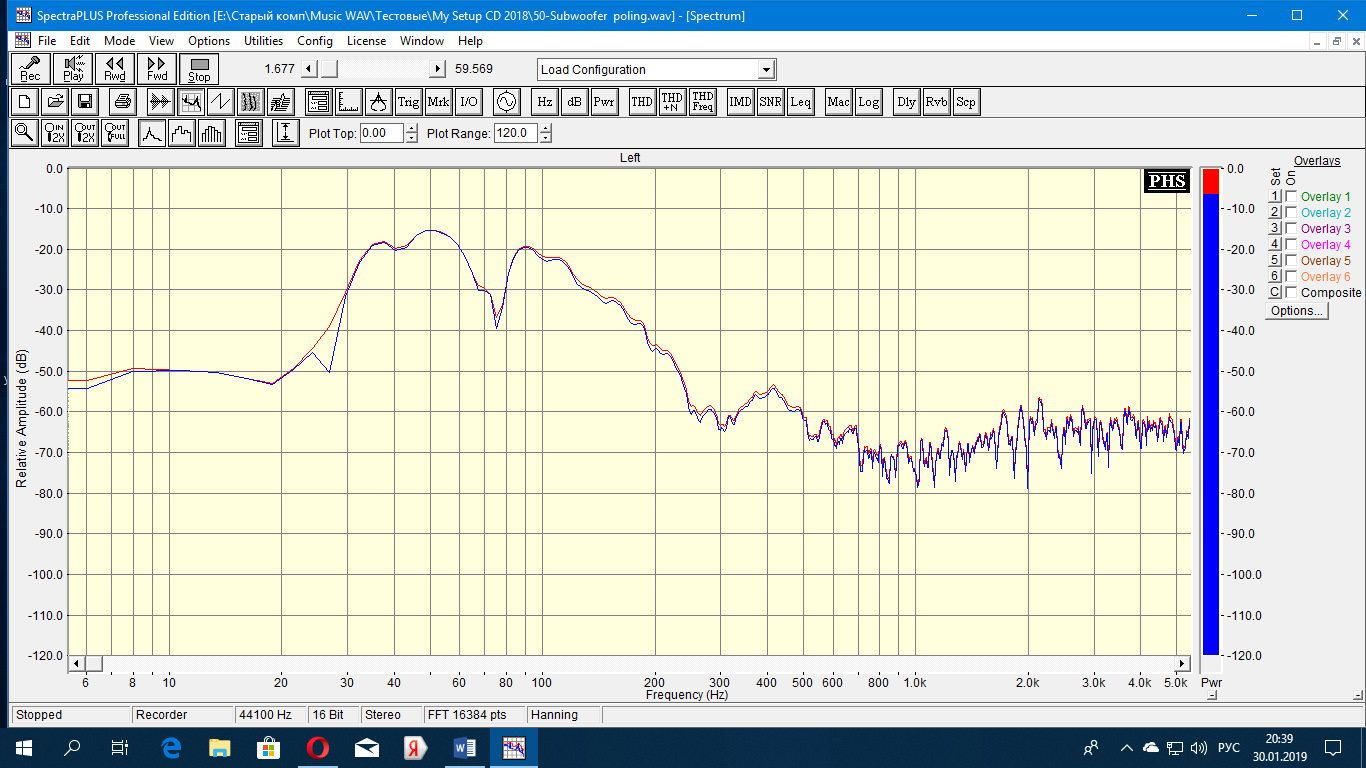
Task: Zoom out full on the plot
Action: (x=115, y=132)
